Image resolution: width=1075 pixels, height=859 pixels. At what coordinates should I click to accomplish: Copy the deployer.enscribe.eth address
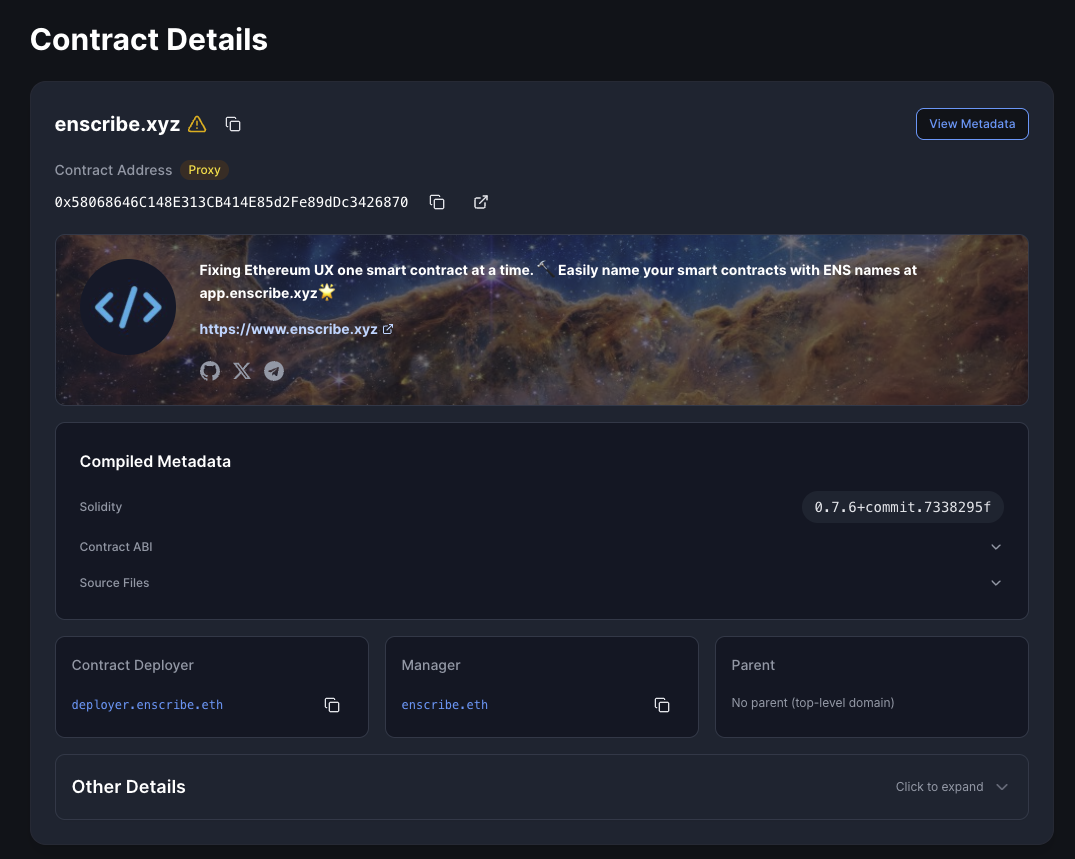[x=332, y=705]
